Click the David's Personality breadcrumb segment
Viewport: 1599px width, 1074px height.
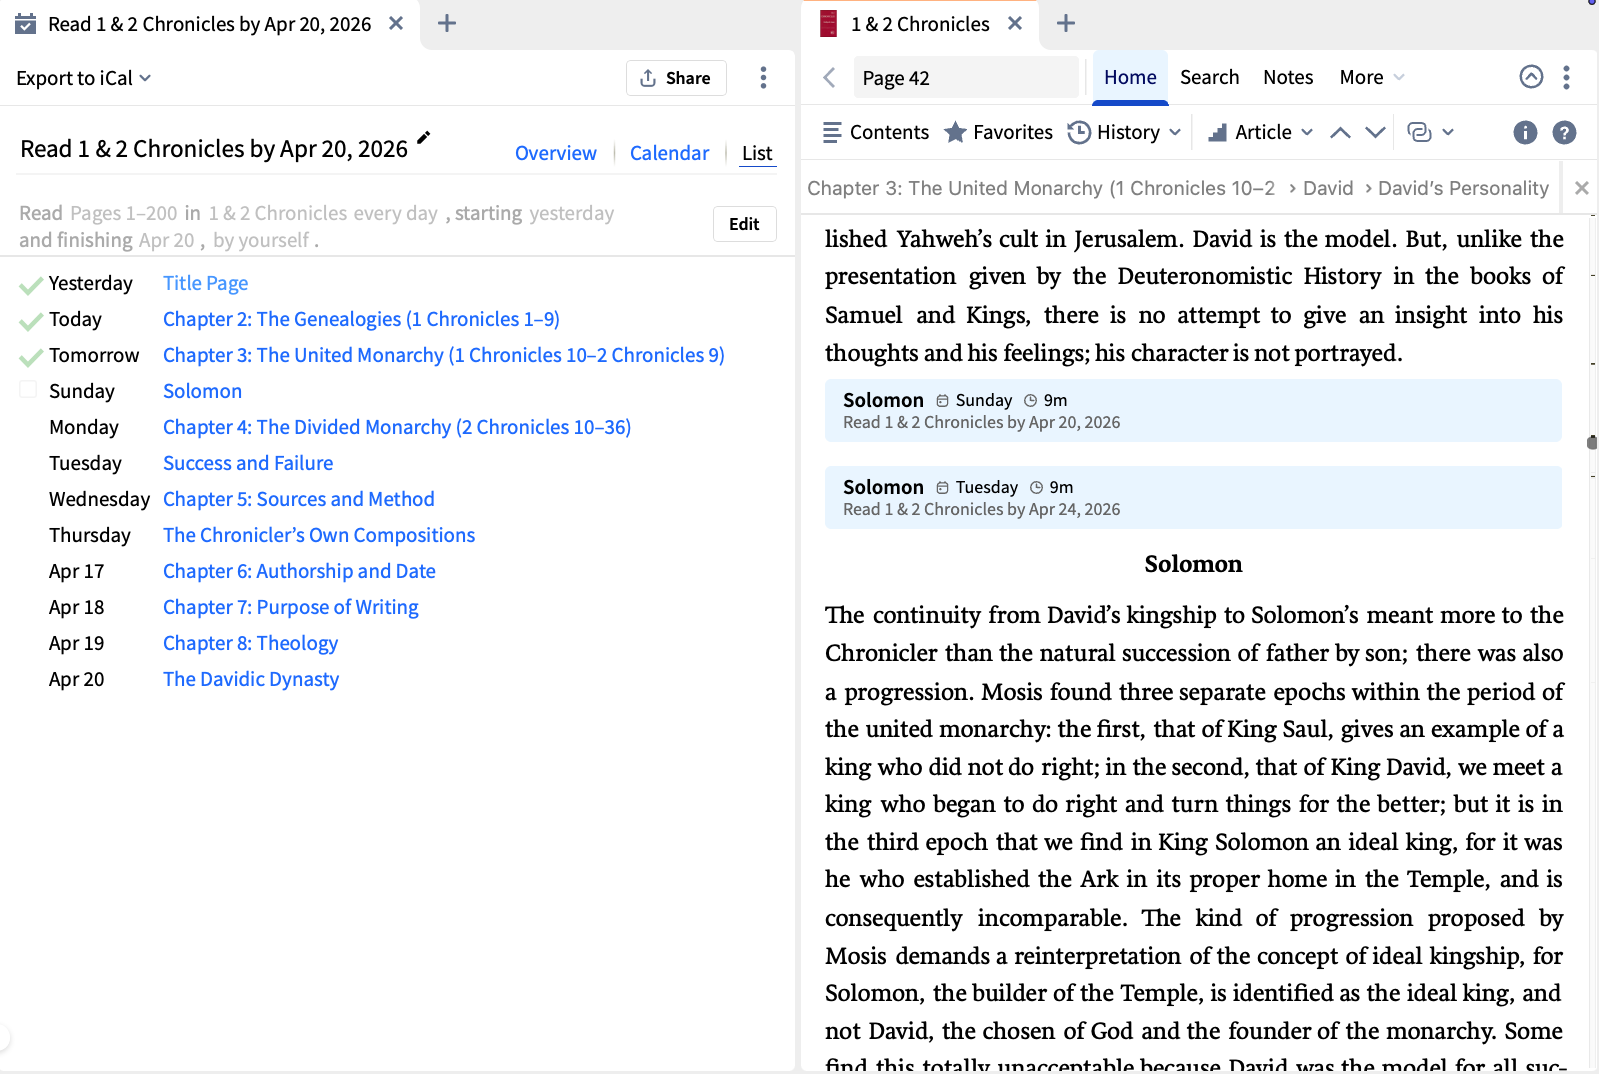coord(1463,188)
